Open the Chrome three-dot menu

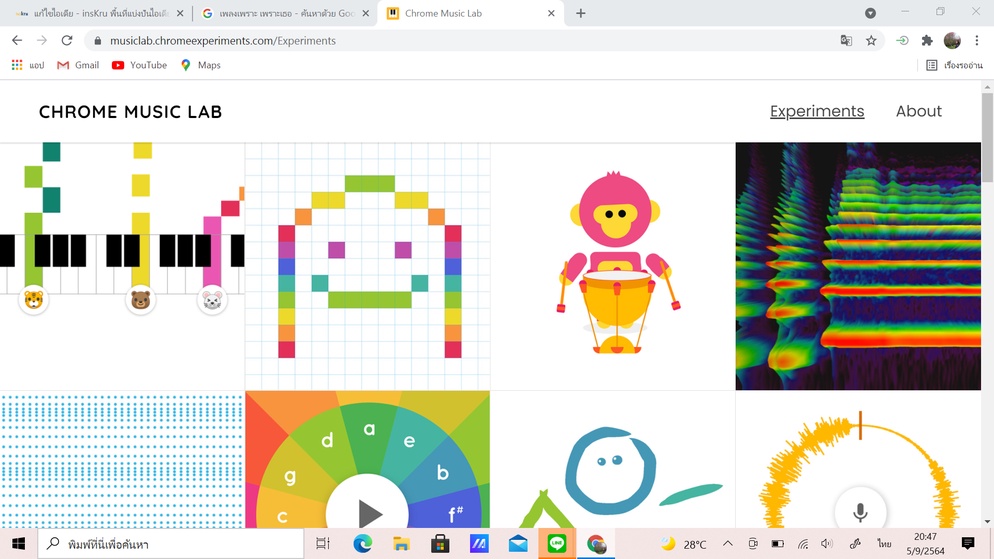pyautogui.click(x=977, y=41)
